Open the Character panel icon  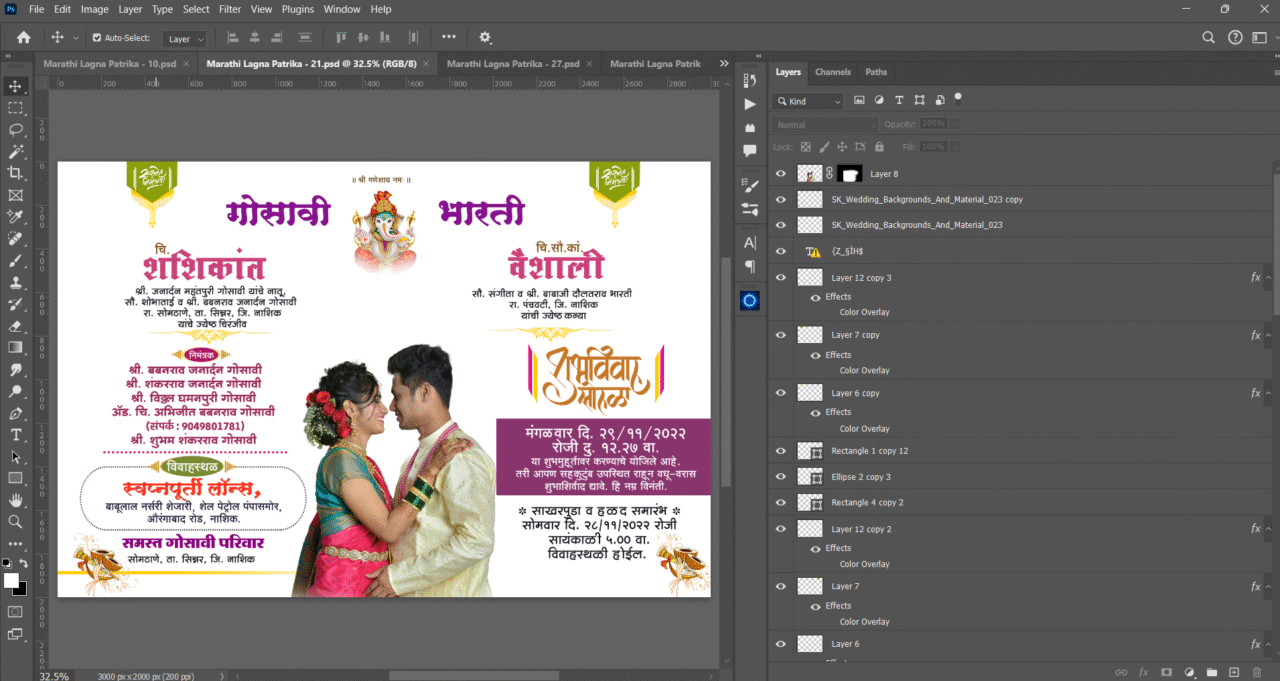(x=749, y=242)
